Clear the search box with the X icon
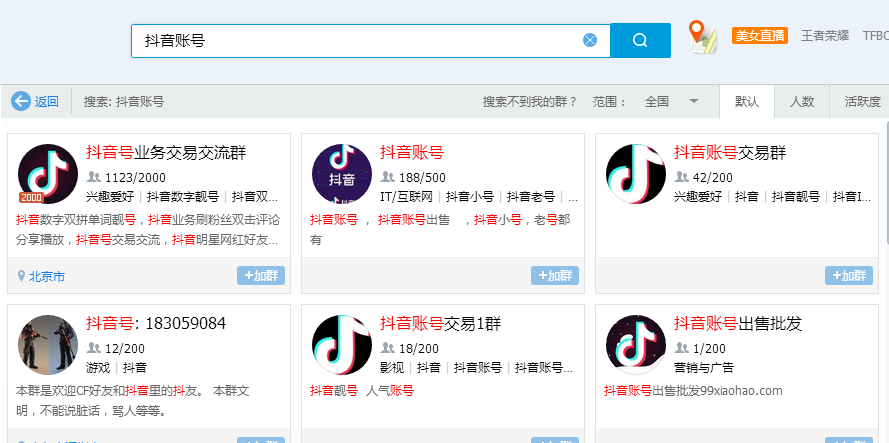Viewport: 889px width, 443px height. click(x=590, y=40)
